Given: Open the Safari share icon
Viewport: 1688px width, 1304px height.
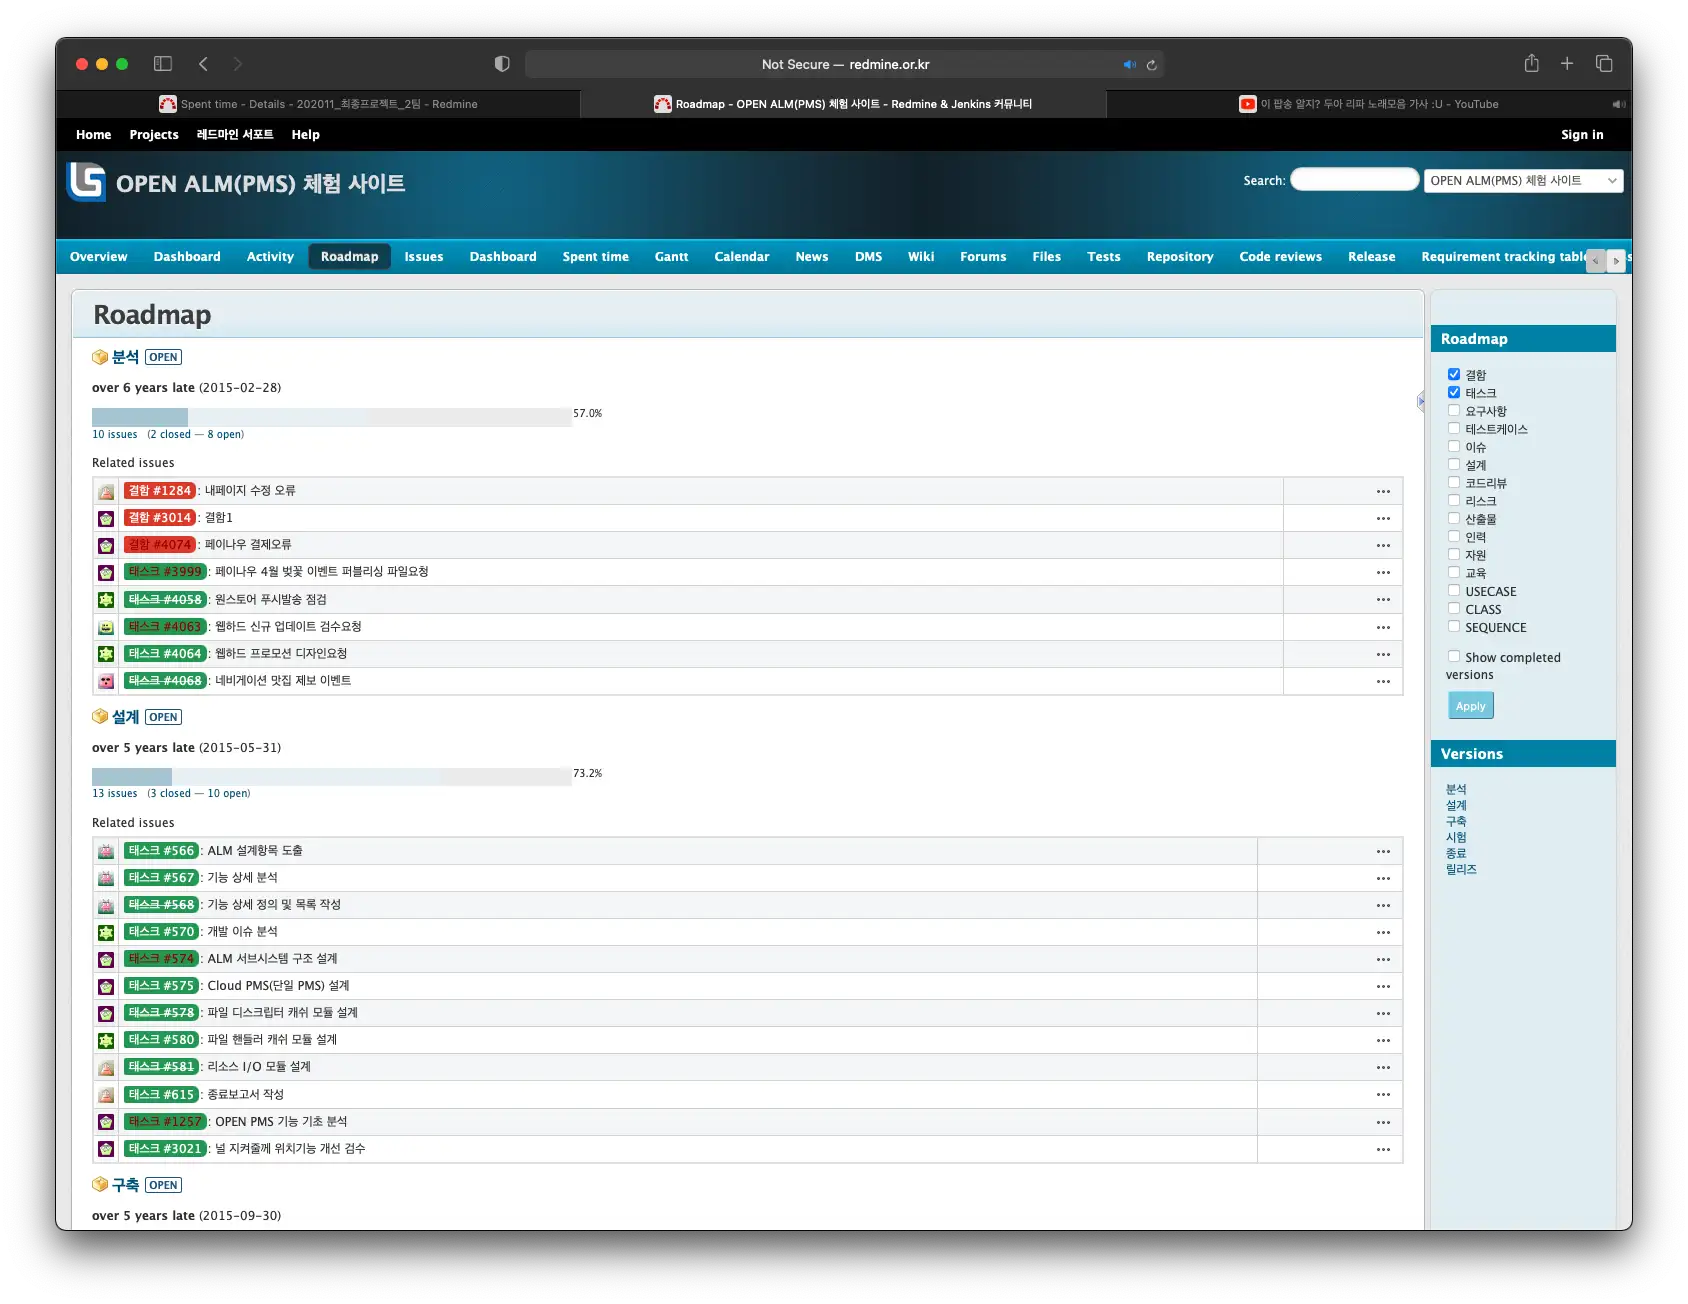Looking at the screenshot, I should (x=1531, y=63).
